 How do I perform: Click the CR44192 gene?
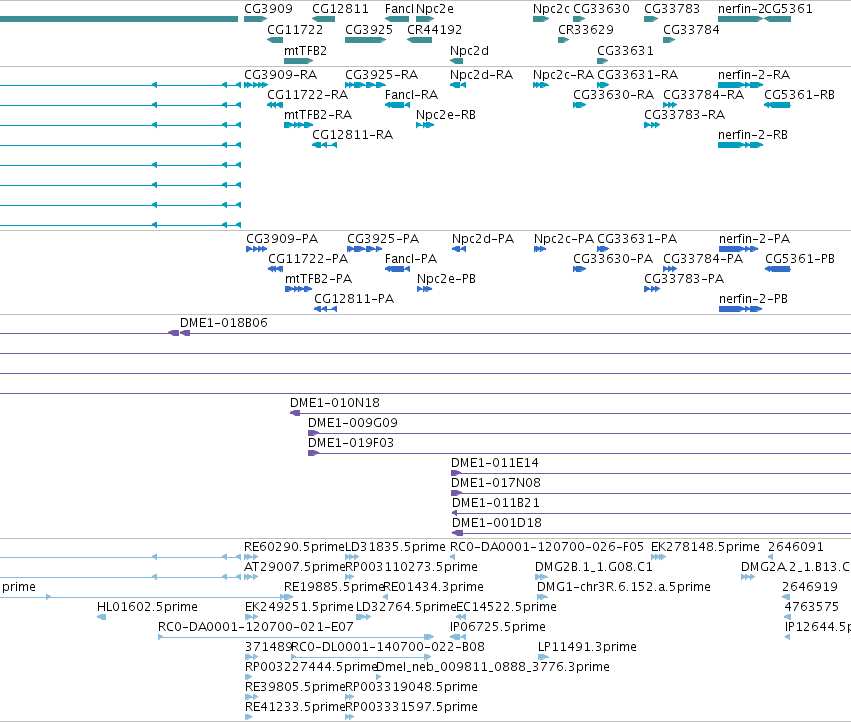point(420,40)
